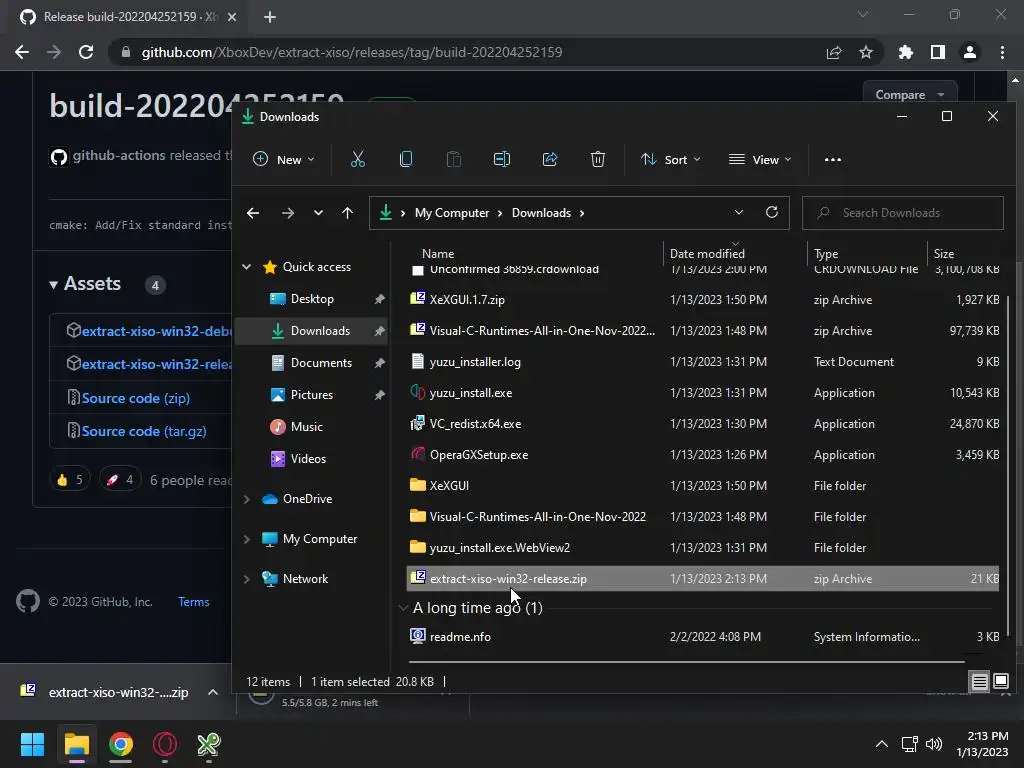Toggle the Chrome side panel icon
Image resolution: width=1024 pixels, height=768 pixels.
point(938,52)
